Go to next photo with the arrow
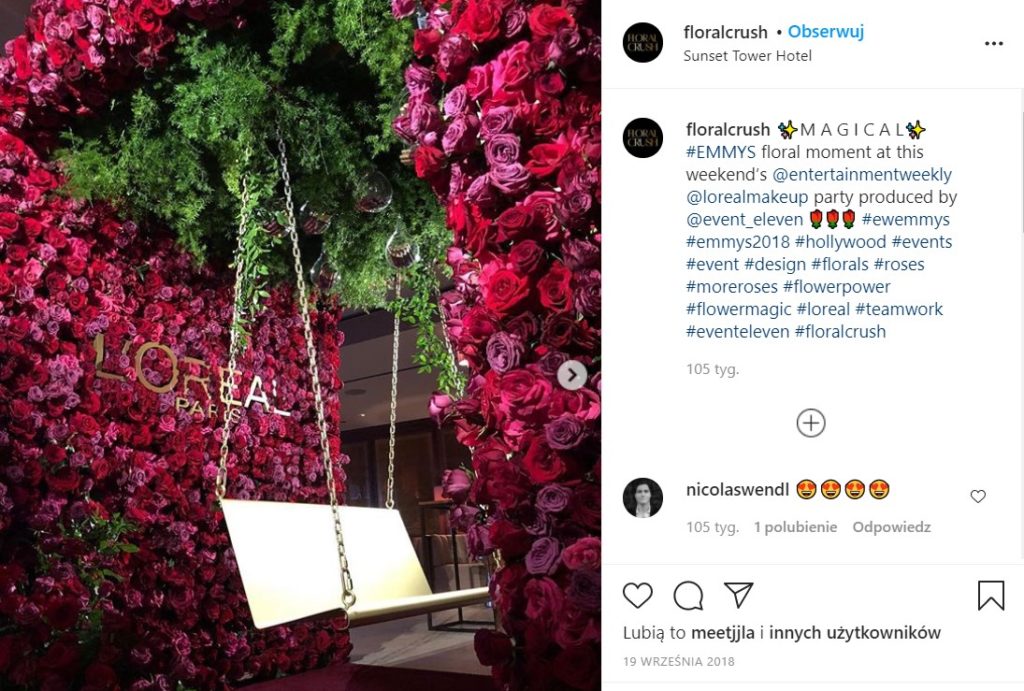This screenshot has height=691, width=1024. [572, 376]
